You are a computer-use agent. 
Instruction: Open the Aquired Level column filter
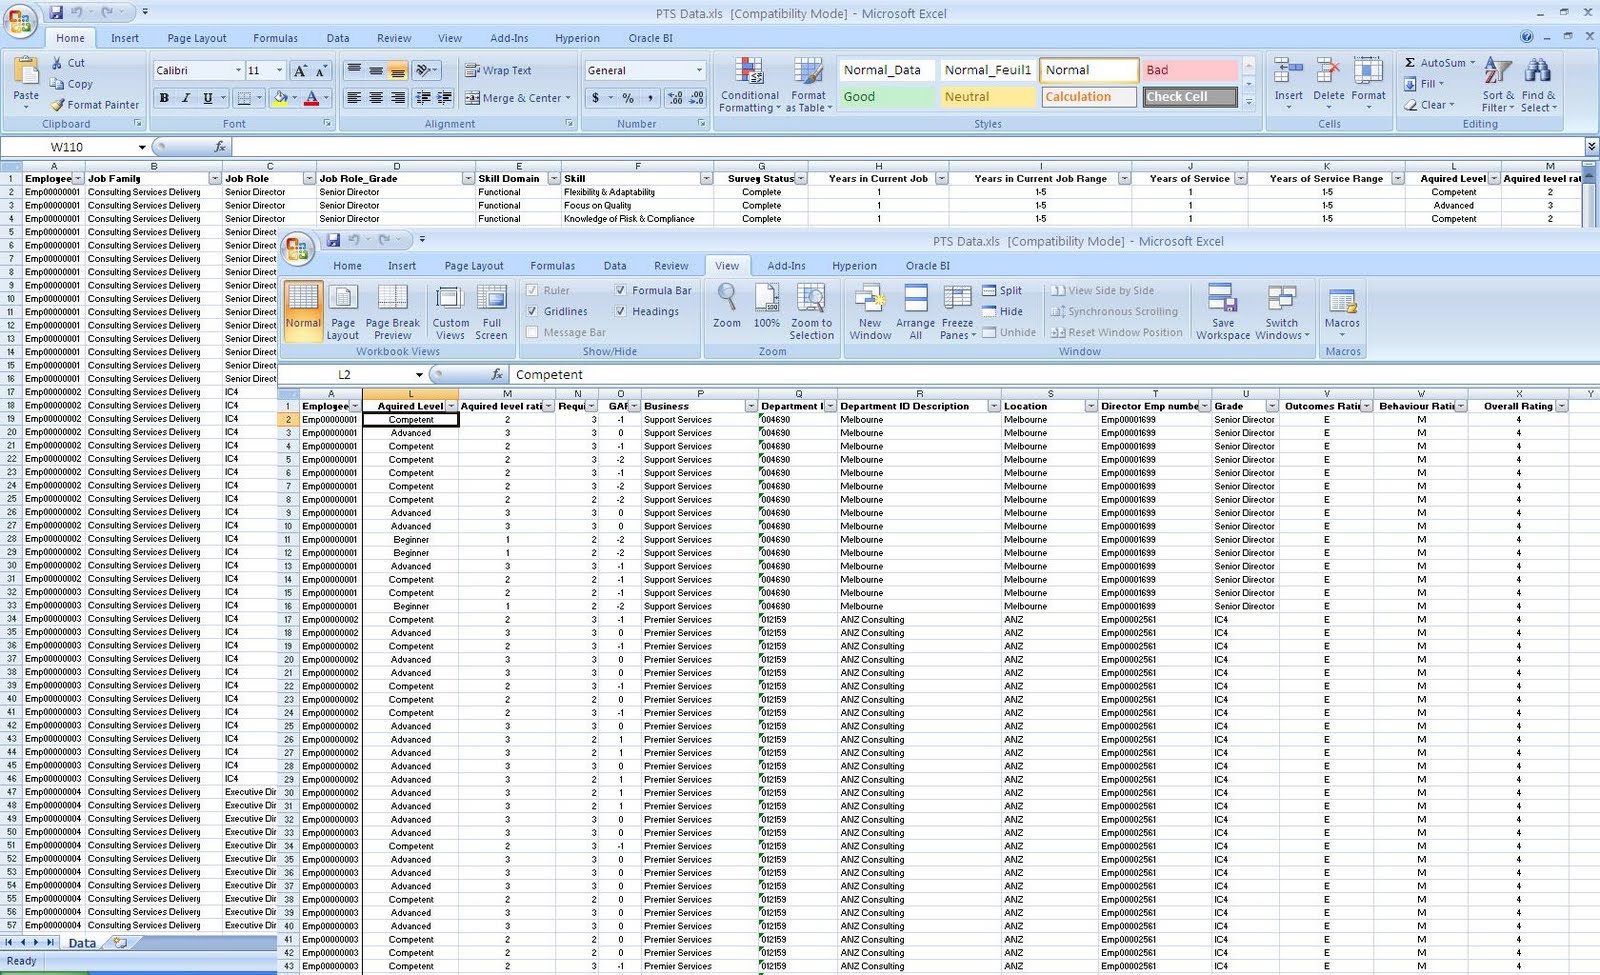[x=452, y=406]
